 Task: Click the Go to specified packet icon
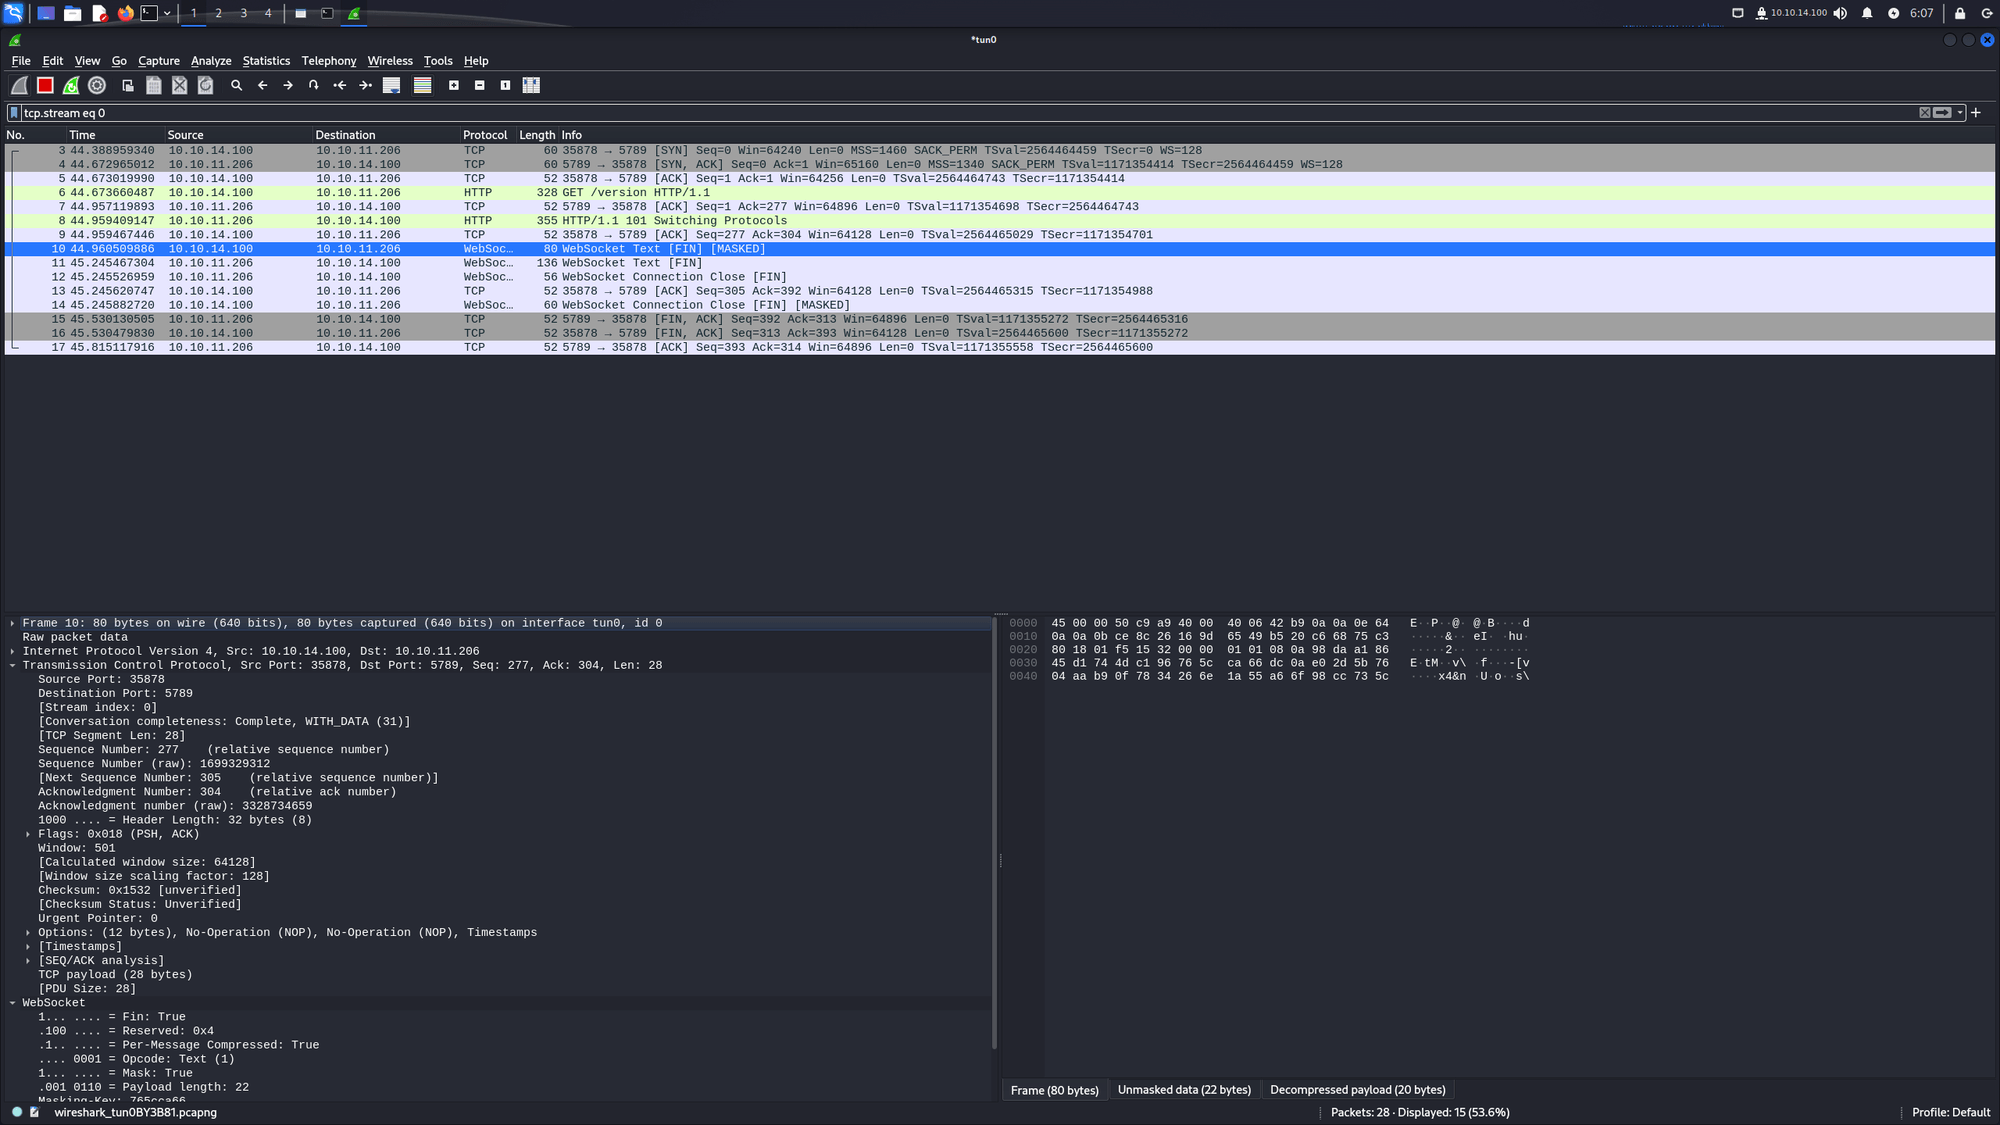click(x=314, y=86)
